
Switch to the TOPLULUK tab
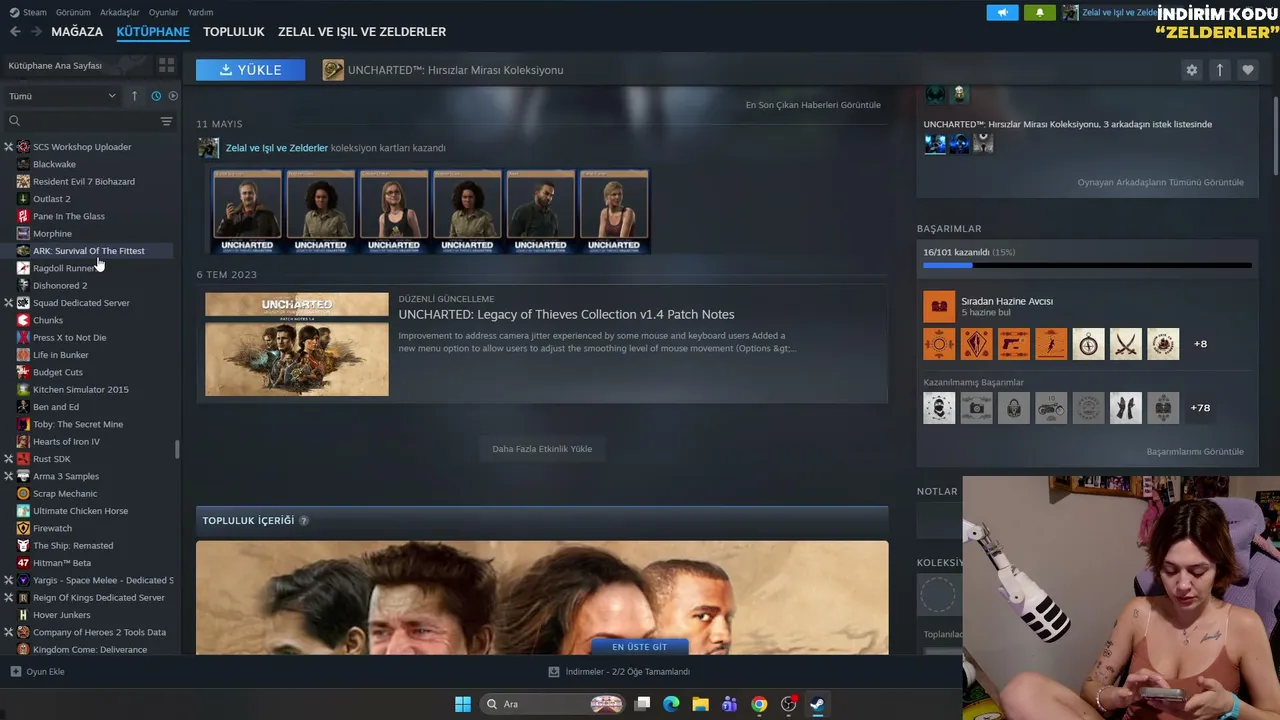click(234, 32)
